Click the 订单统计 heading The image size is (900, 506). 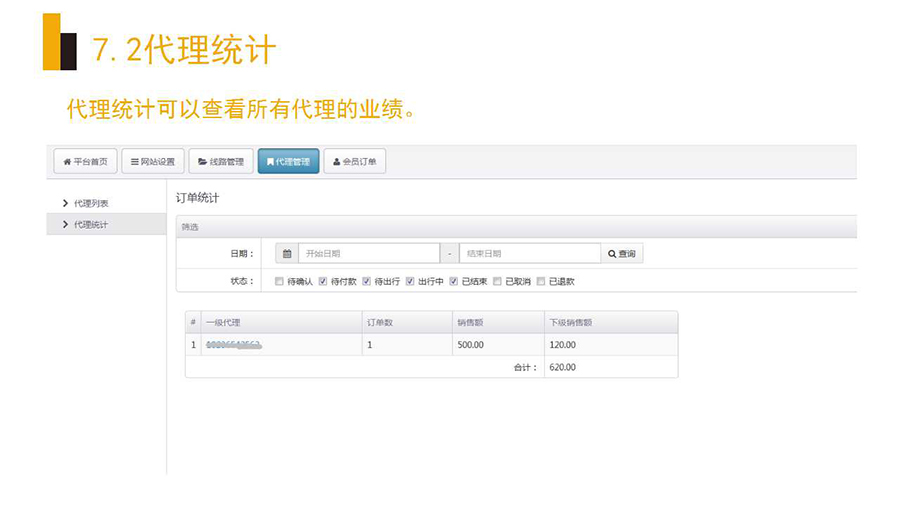tap(197, 198)
